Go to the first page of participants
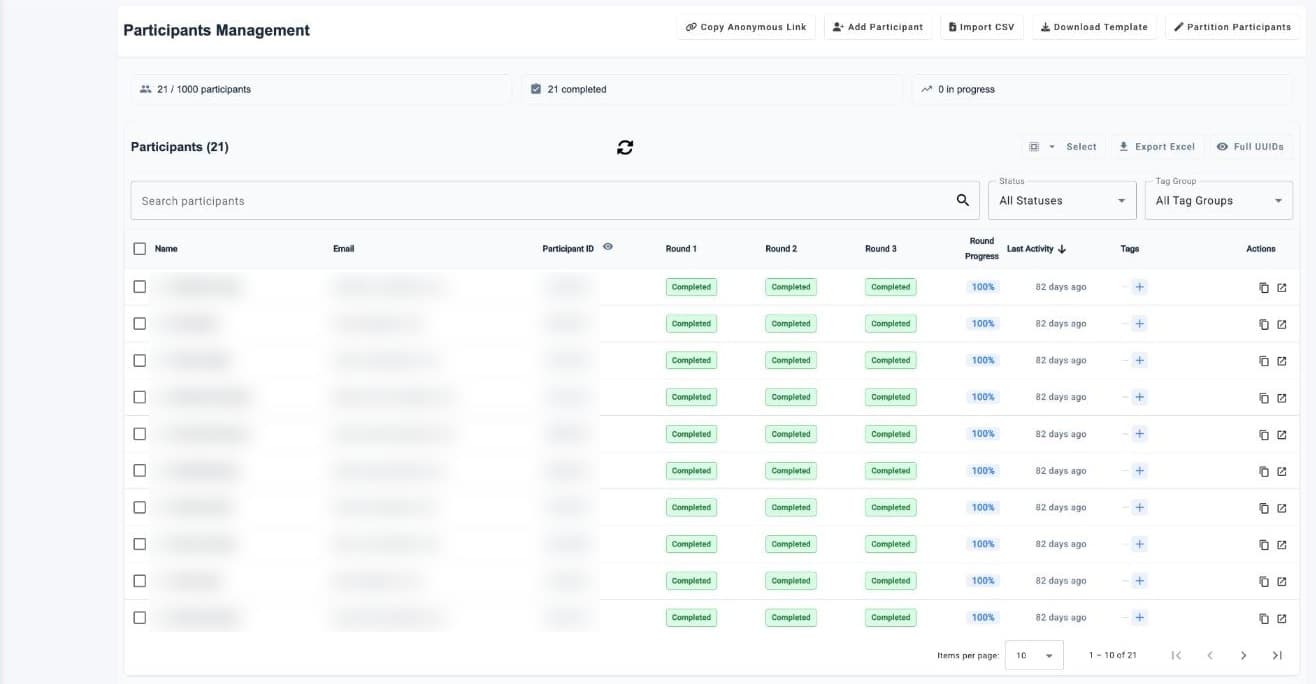Screen dimensions: 1316x684 [x=1176, y=655]
